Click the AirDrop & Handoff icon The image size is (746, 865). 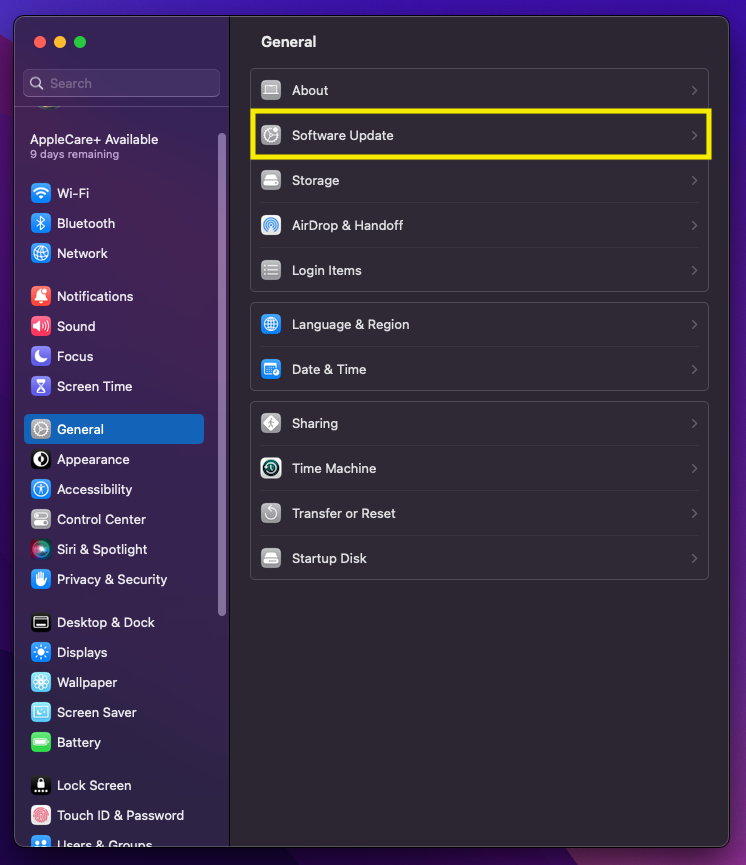(x=271, y=225)
